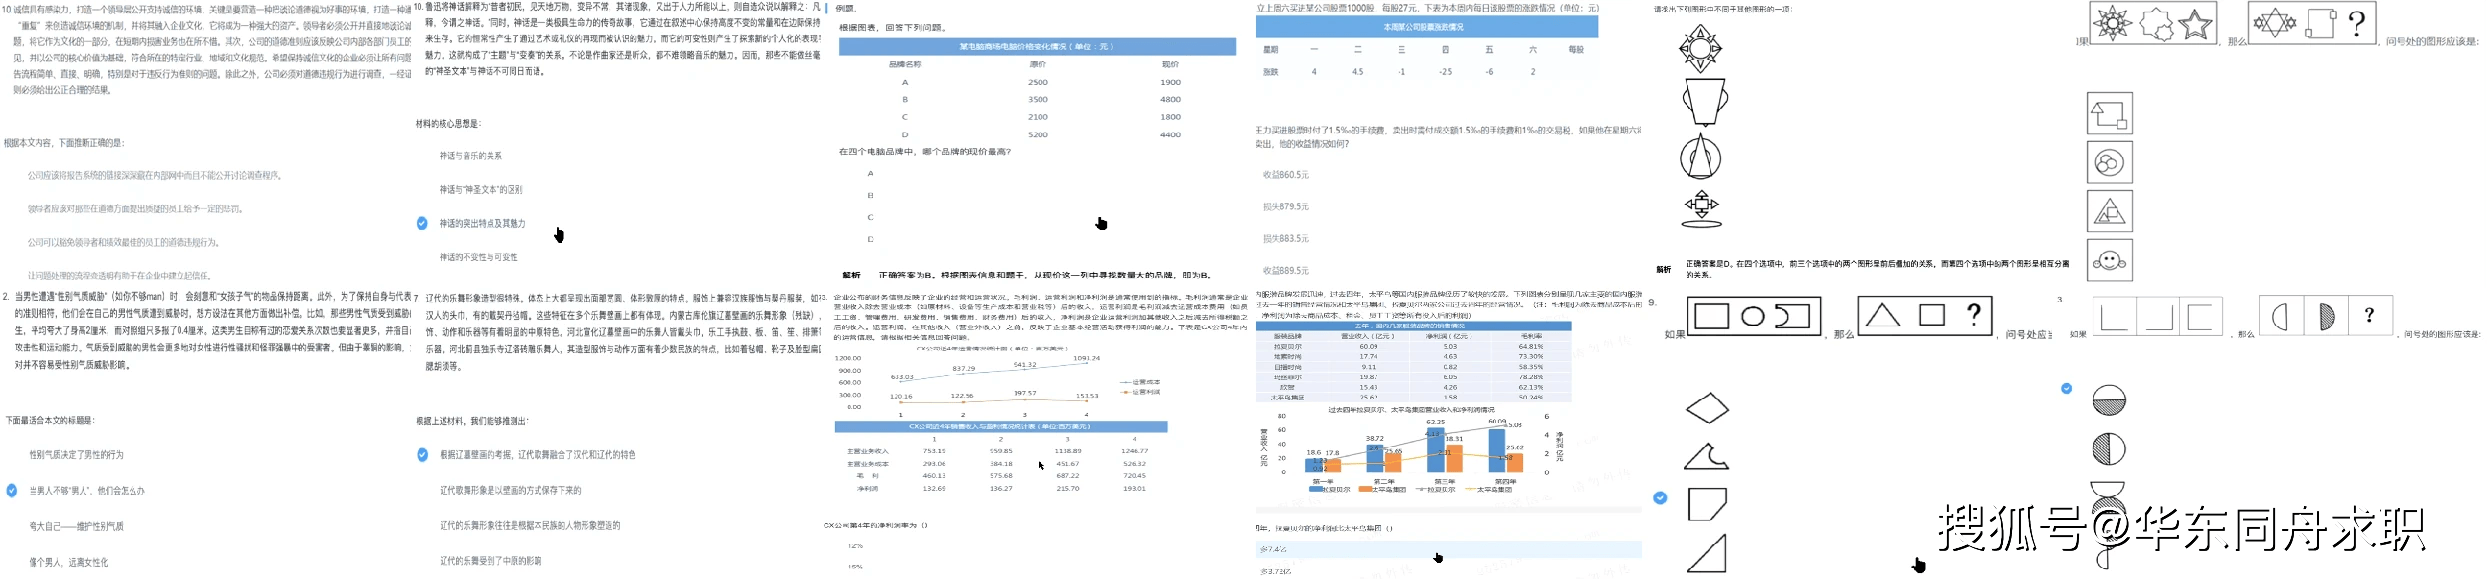2489x580 pixels.
Task: Select answer 神话与音乐的关系
Action: (x=471, y=156)
